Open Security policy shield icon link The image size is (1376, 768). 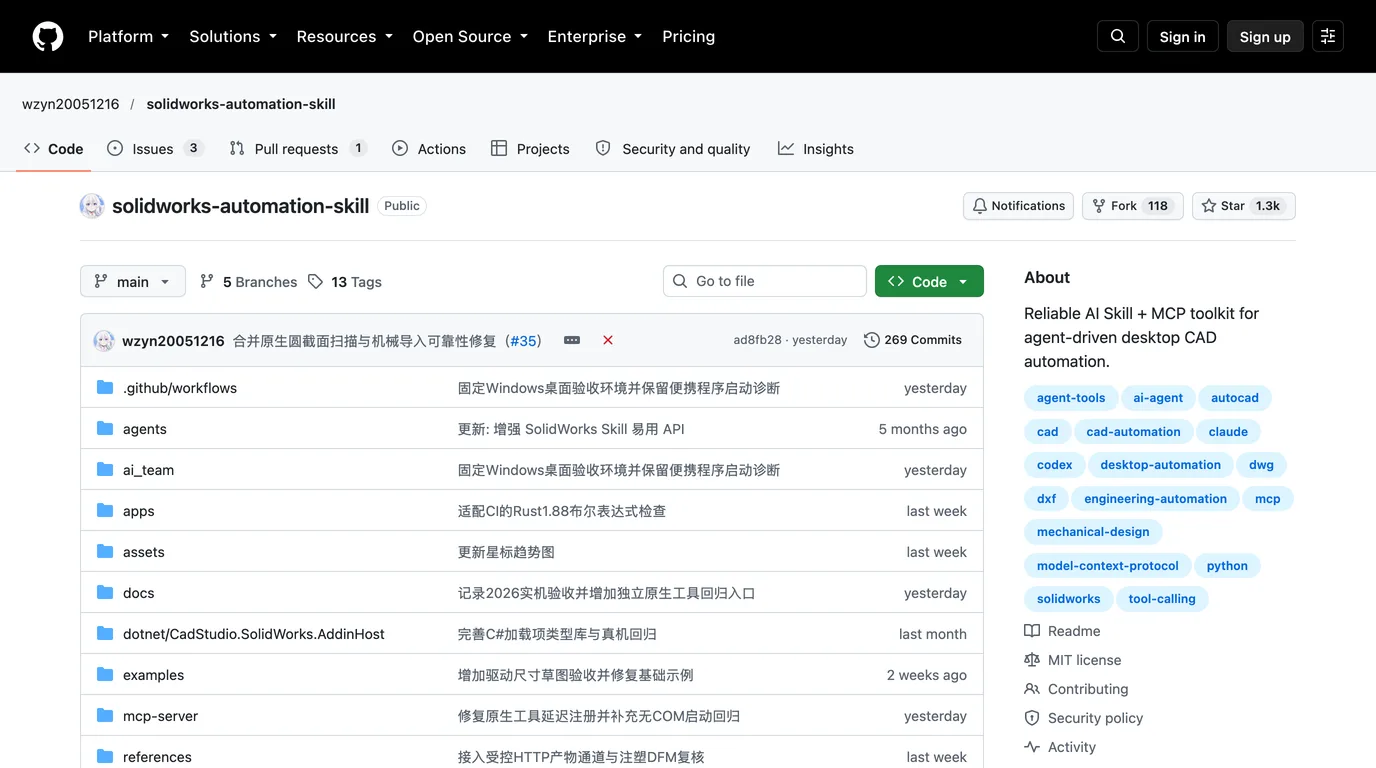(x=1084, y=718)
